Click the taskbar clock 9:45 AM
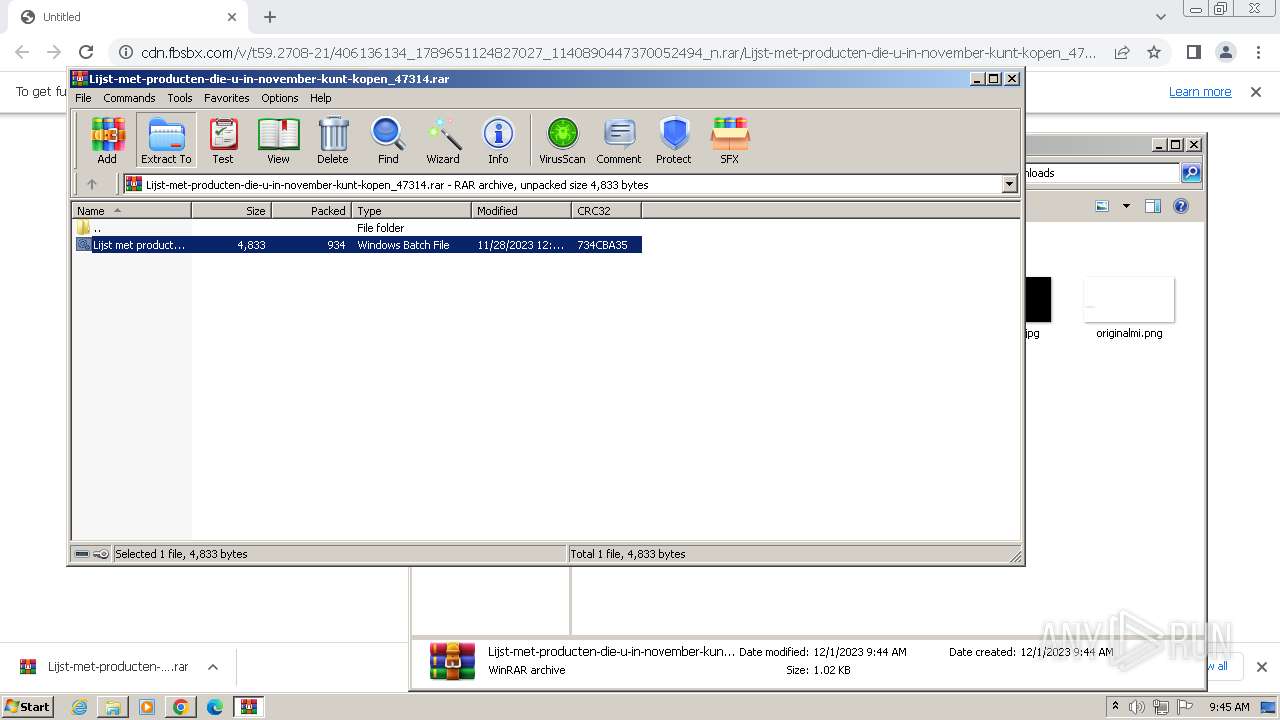 [x=1229, y=707]
